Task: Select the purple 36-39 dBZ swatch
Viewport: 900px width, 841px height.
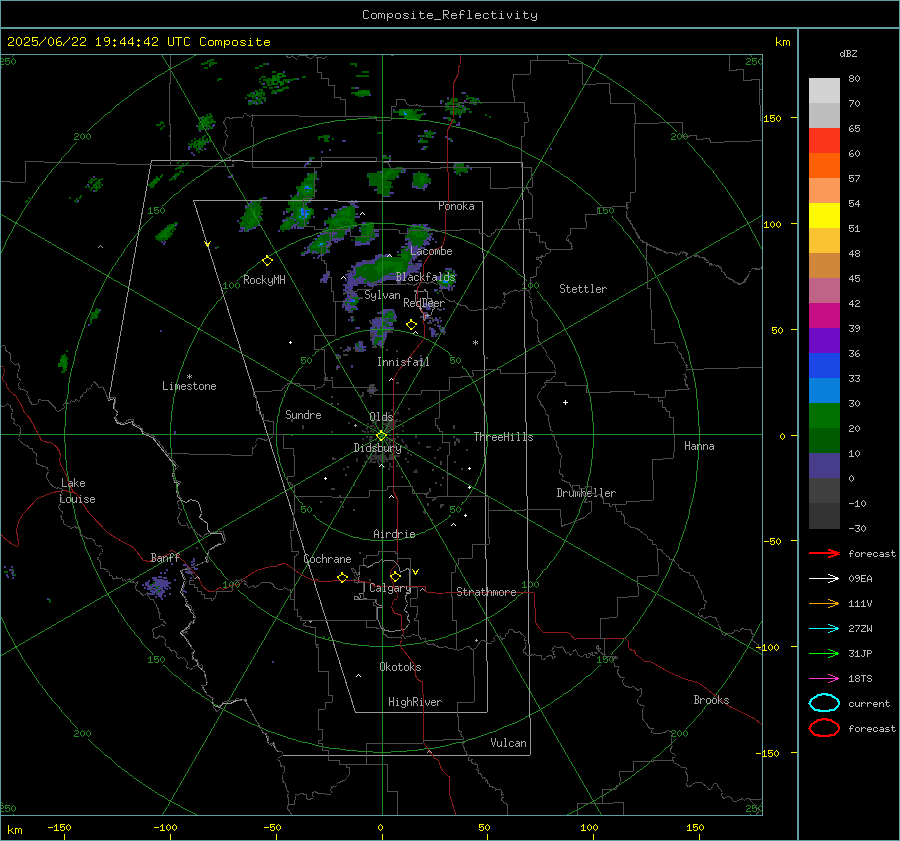Action: tap(824, 341)
